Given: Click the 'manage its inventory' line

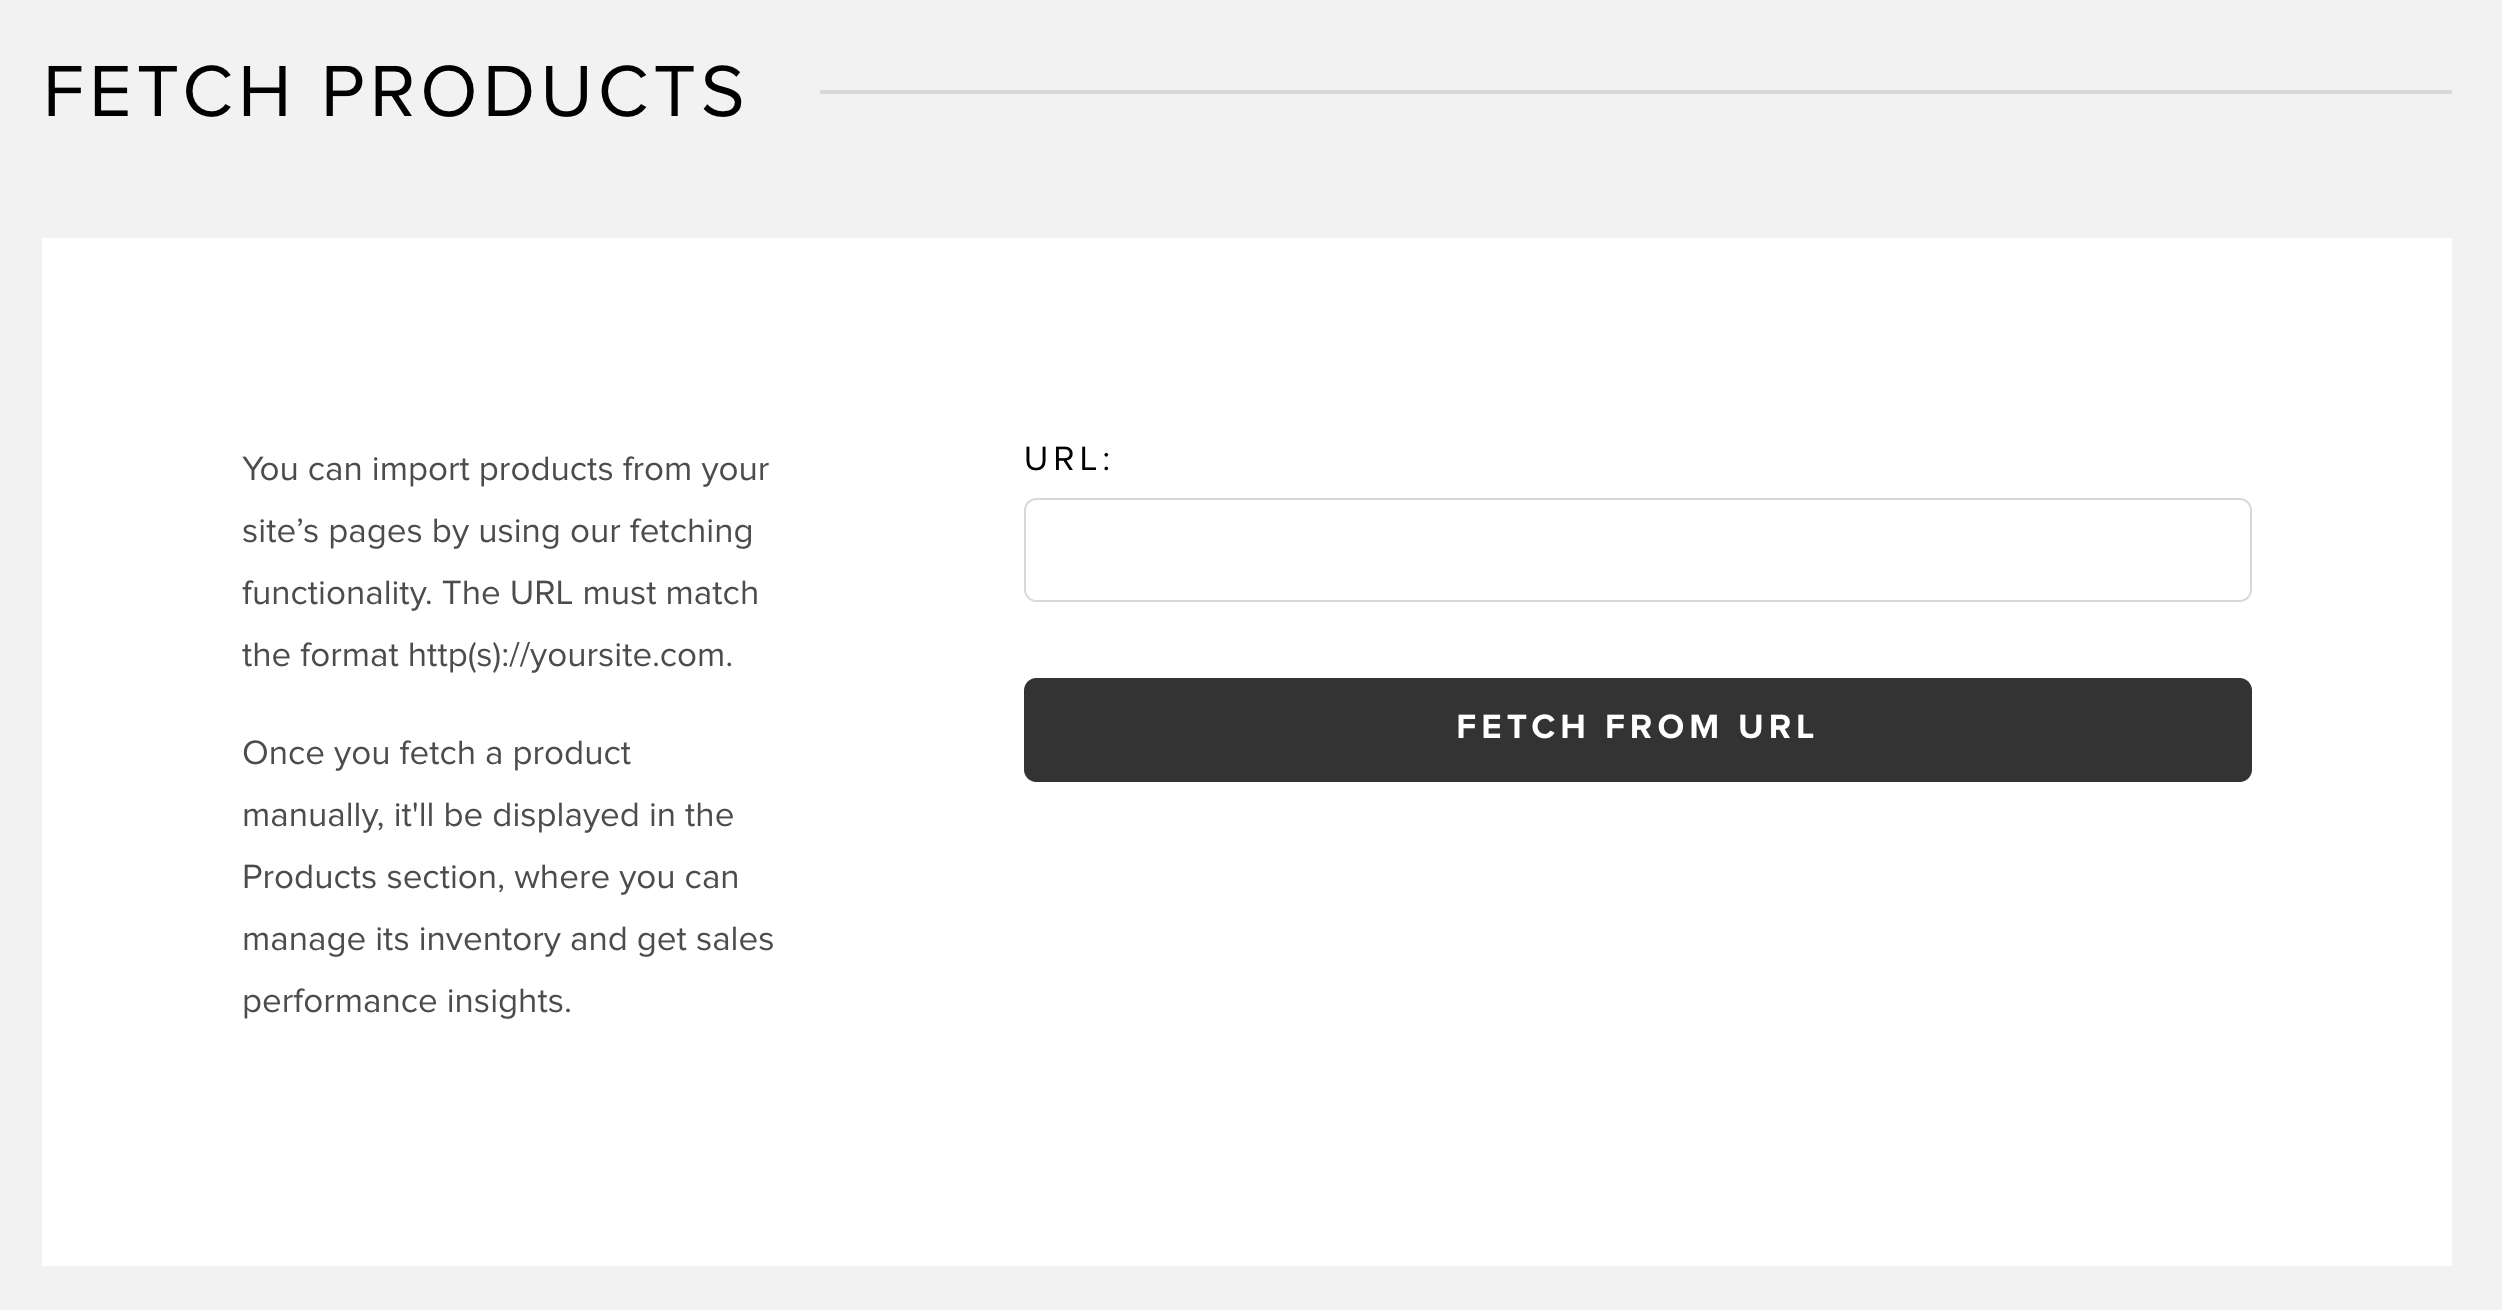Looking at the screenshot, I should click(x=508, y=939).
